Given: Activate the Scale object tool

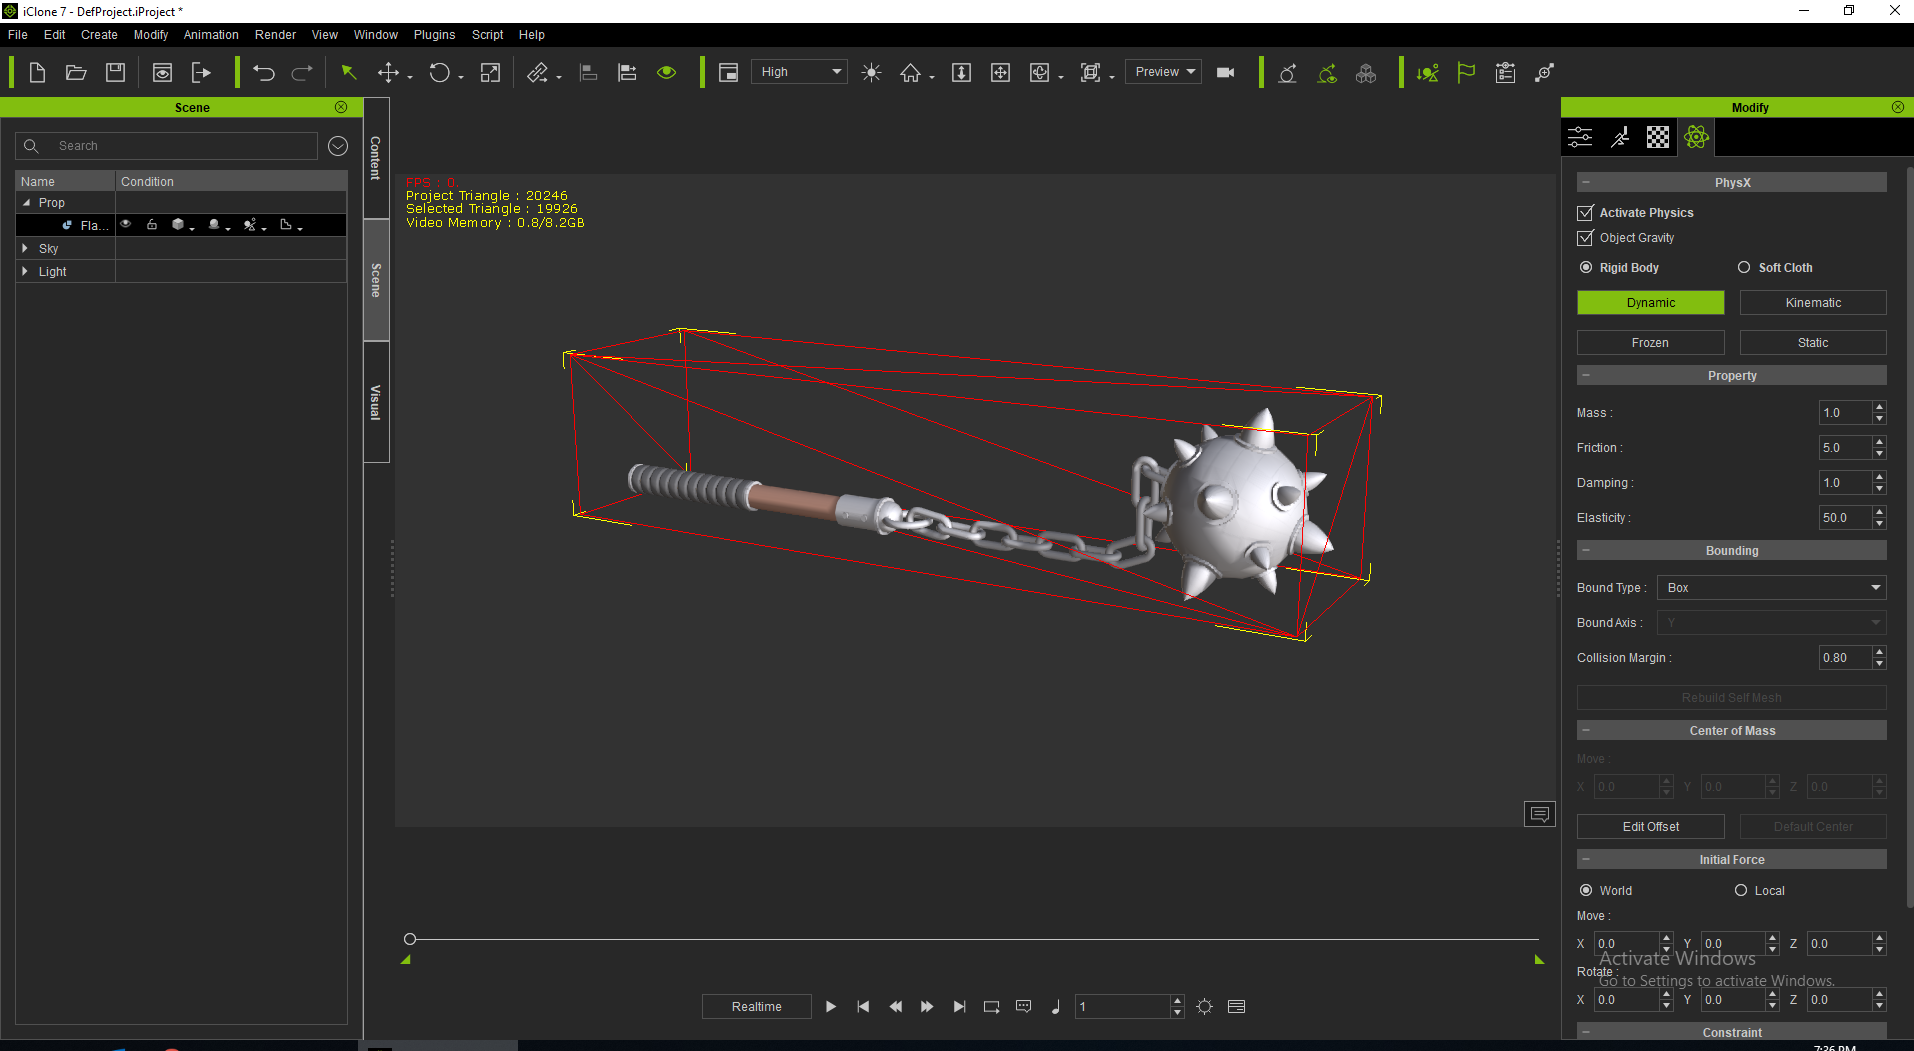Looking at the screenshot, I should click(x=490, y=72).
